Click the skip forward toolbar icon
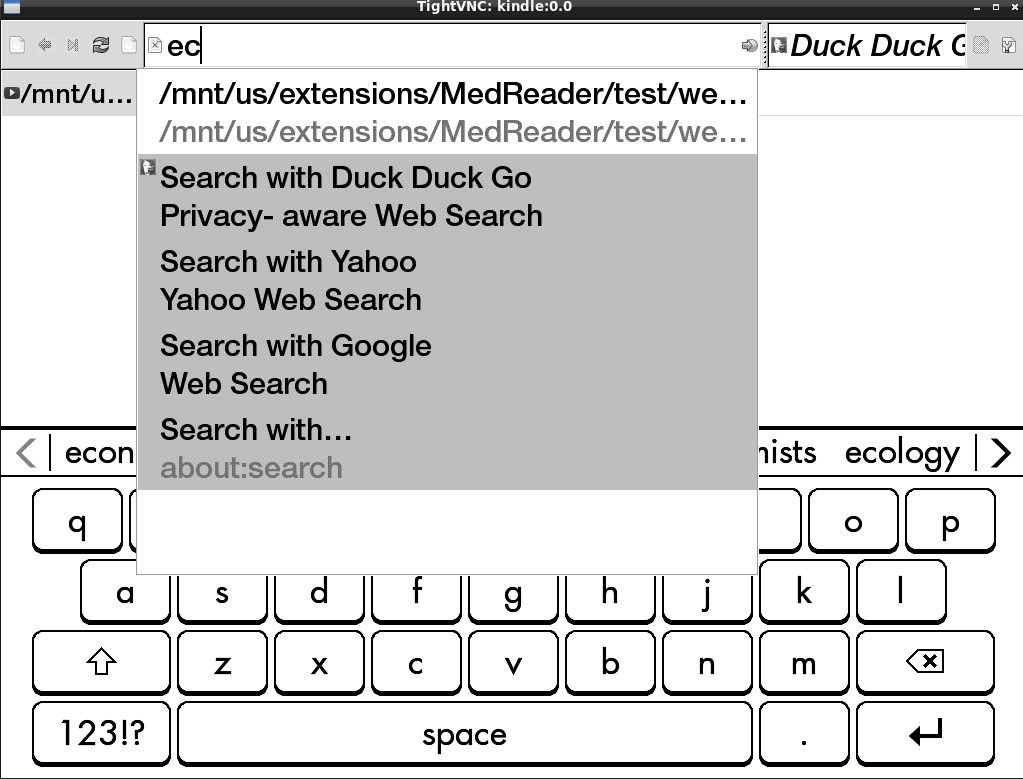This screenshot has height=779, width=1023. click(x=73, y=45)
